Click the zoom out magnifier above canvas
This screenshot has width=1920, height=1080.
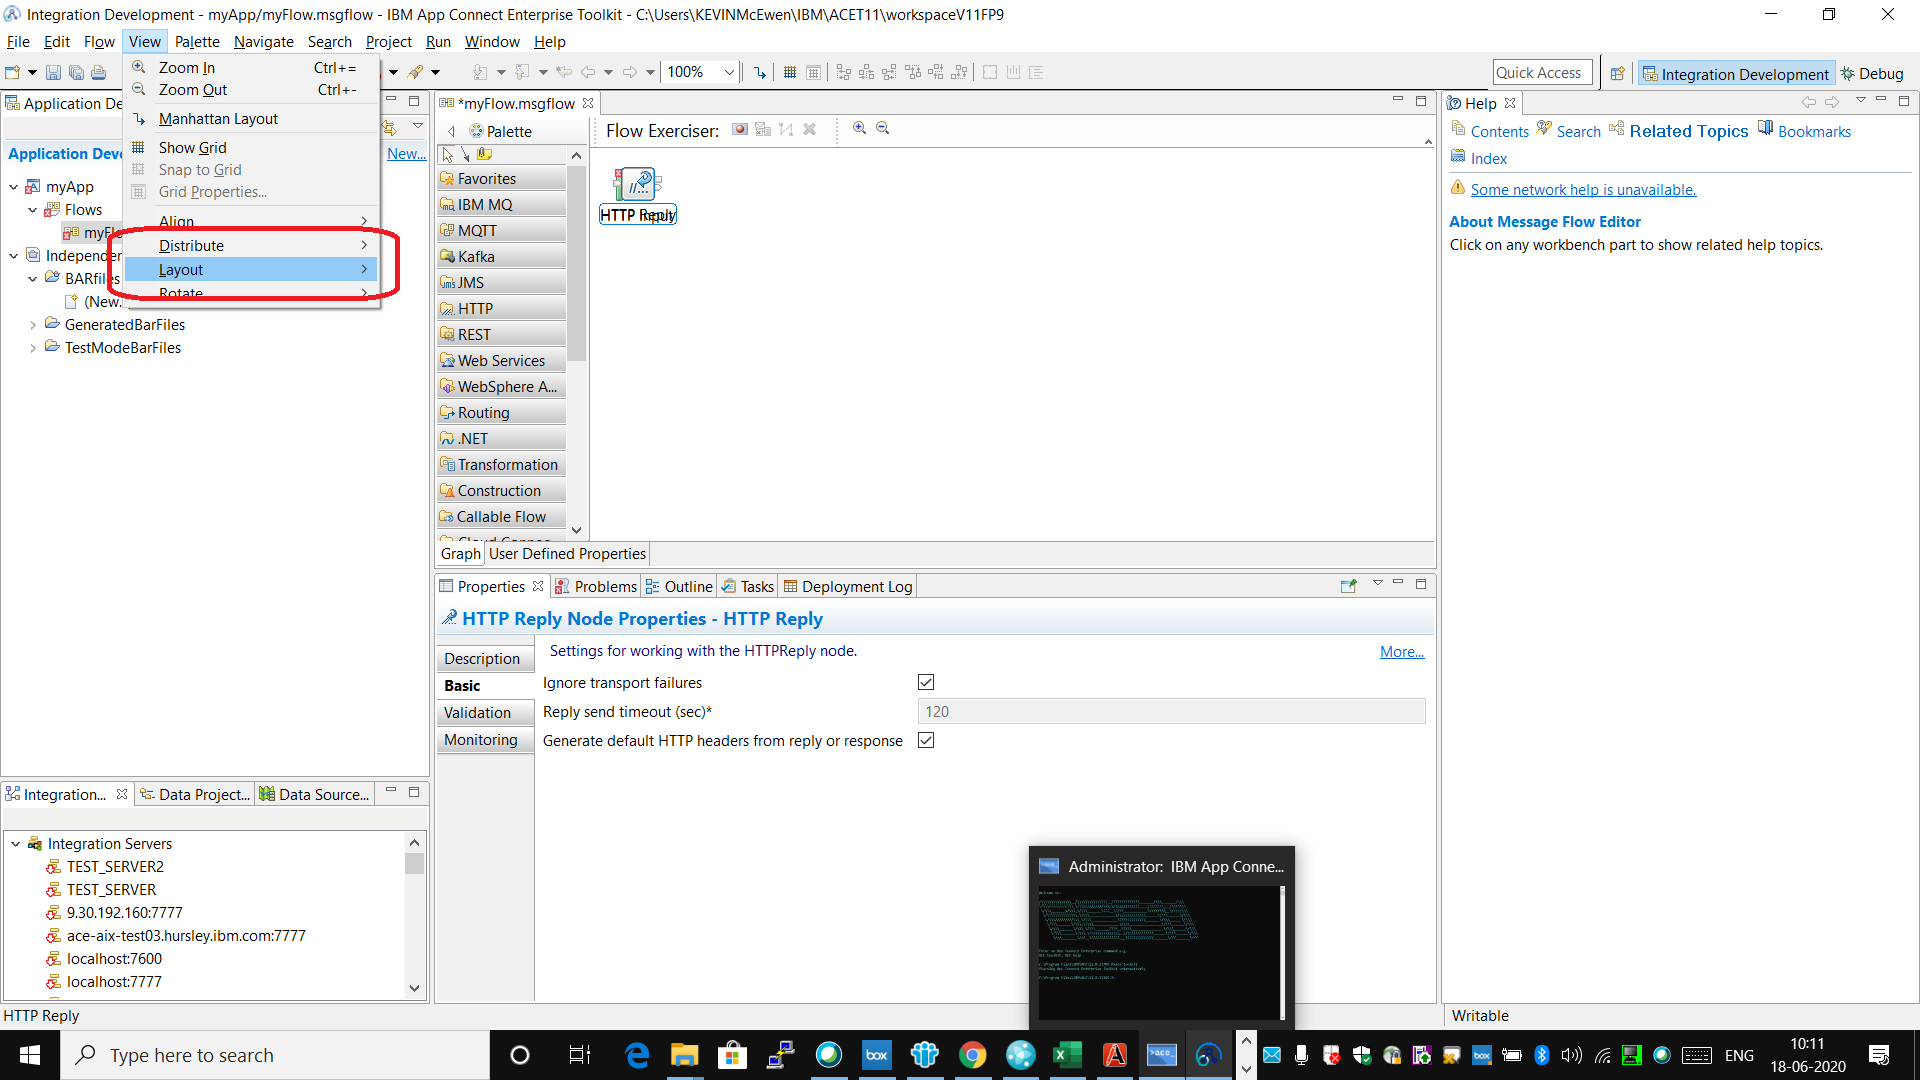882,128
